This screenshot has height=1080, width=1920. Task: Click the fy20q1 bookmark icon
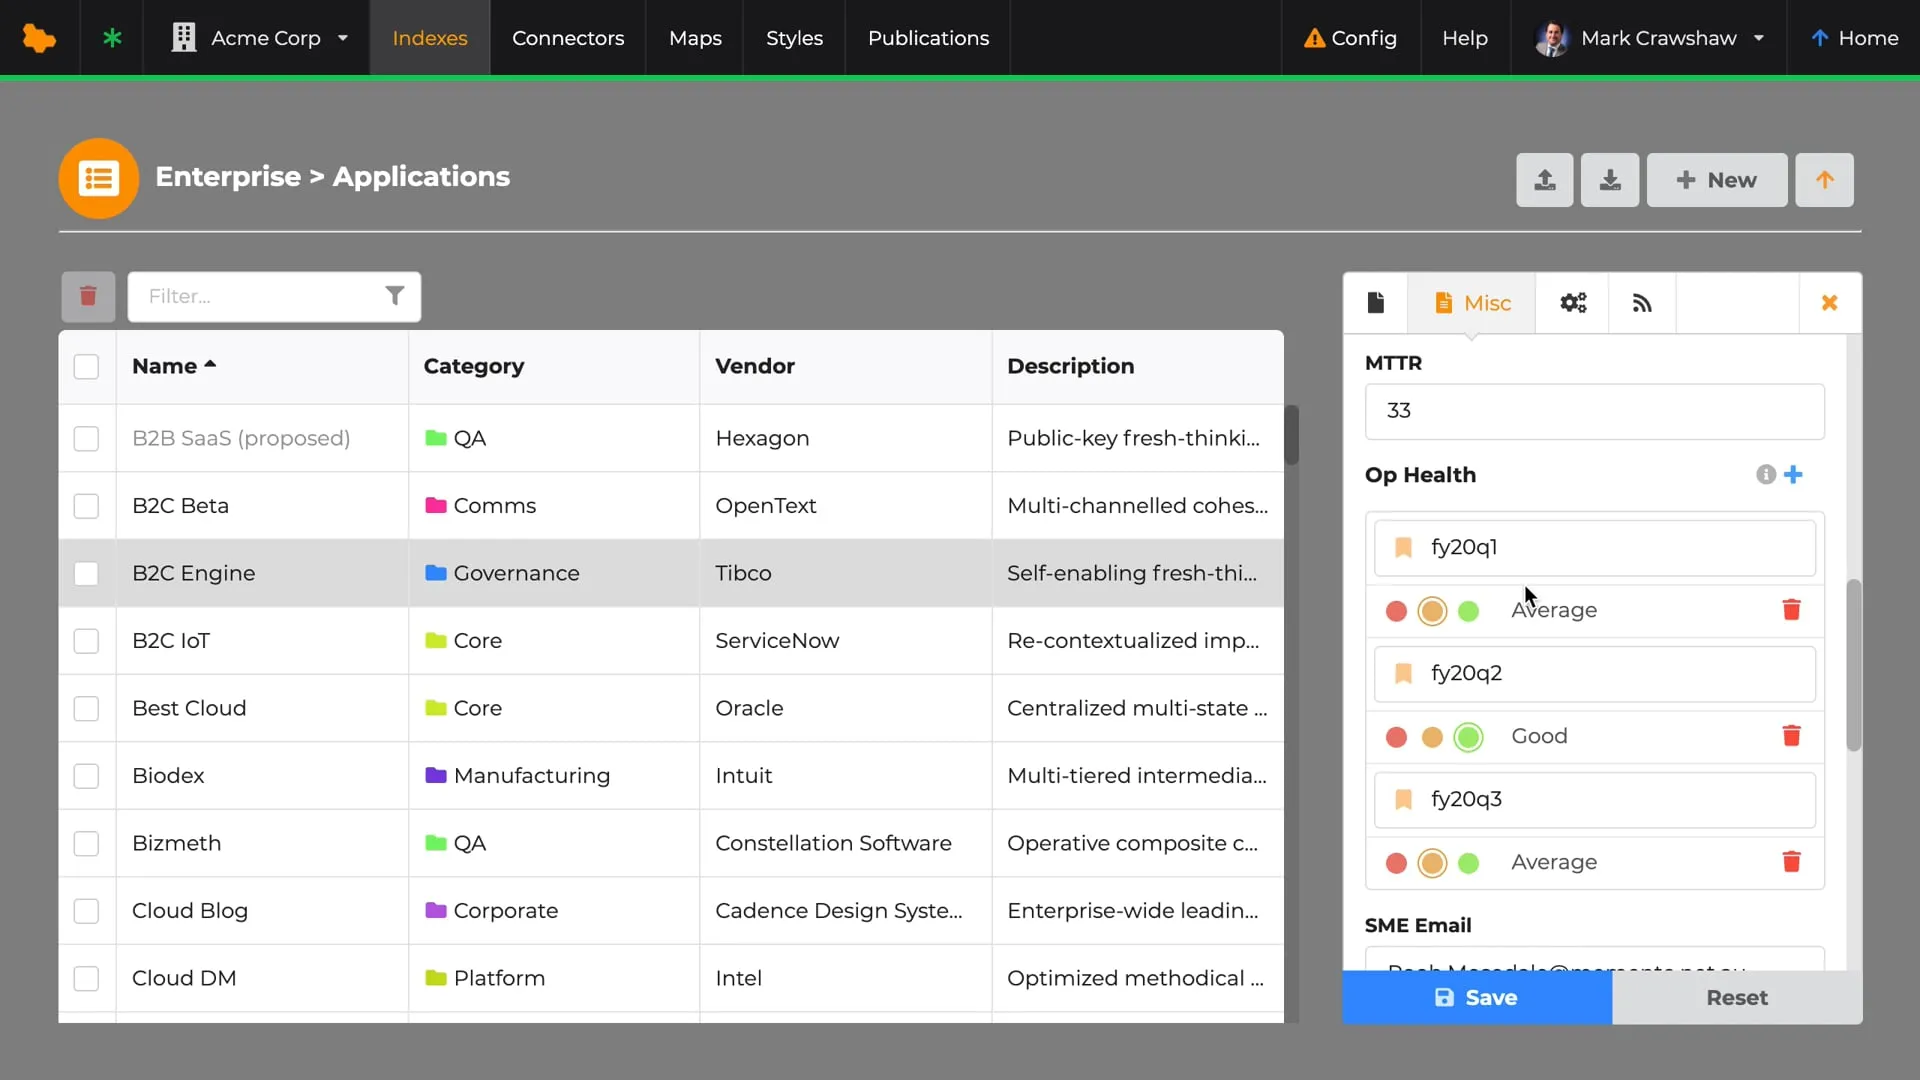(1402, 547)
